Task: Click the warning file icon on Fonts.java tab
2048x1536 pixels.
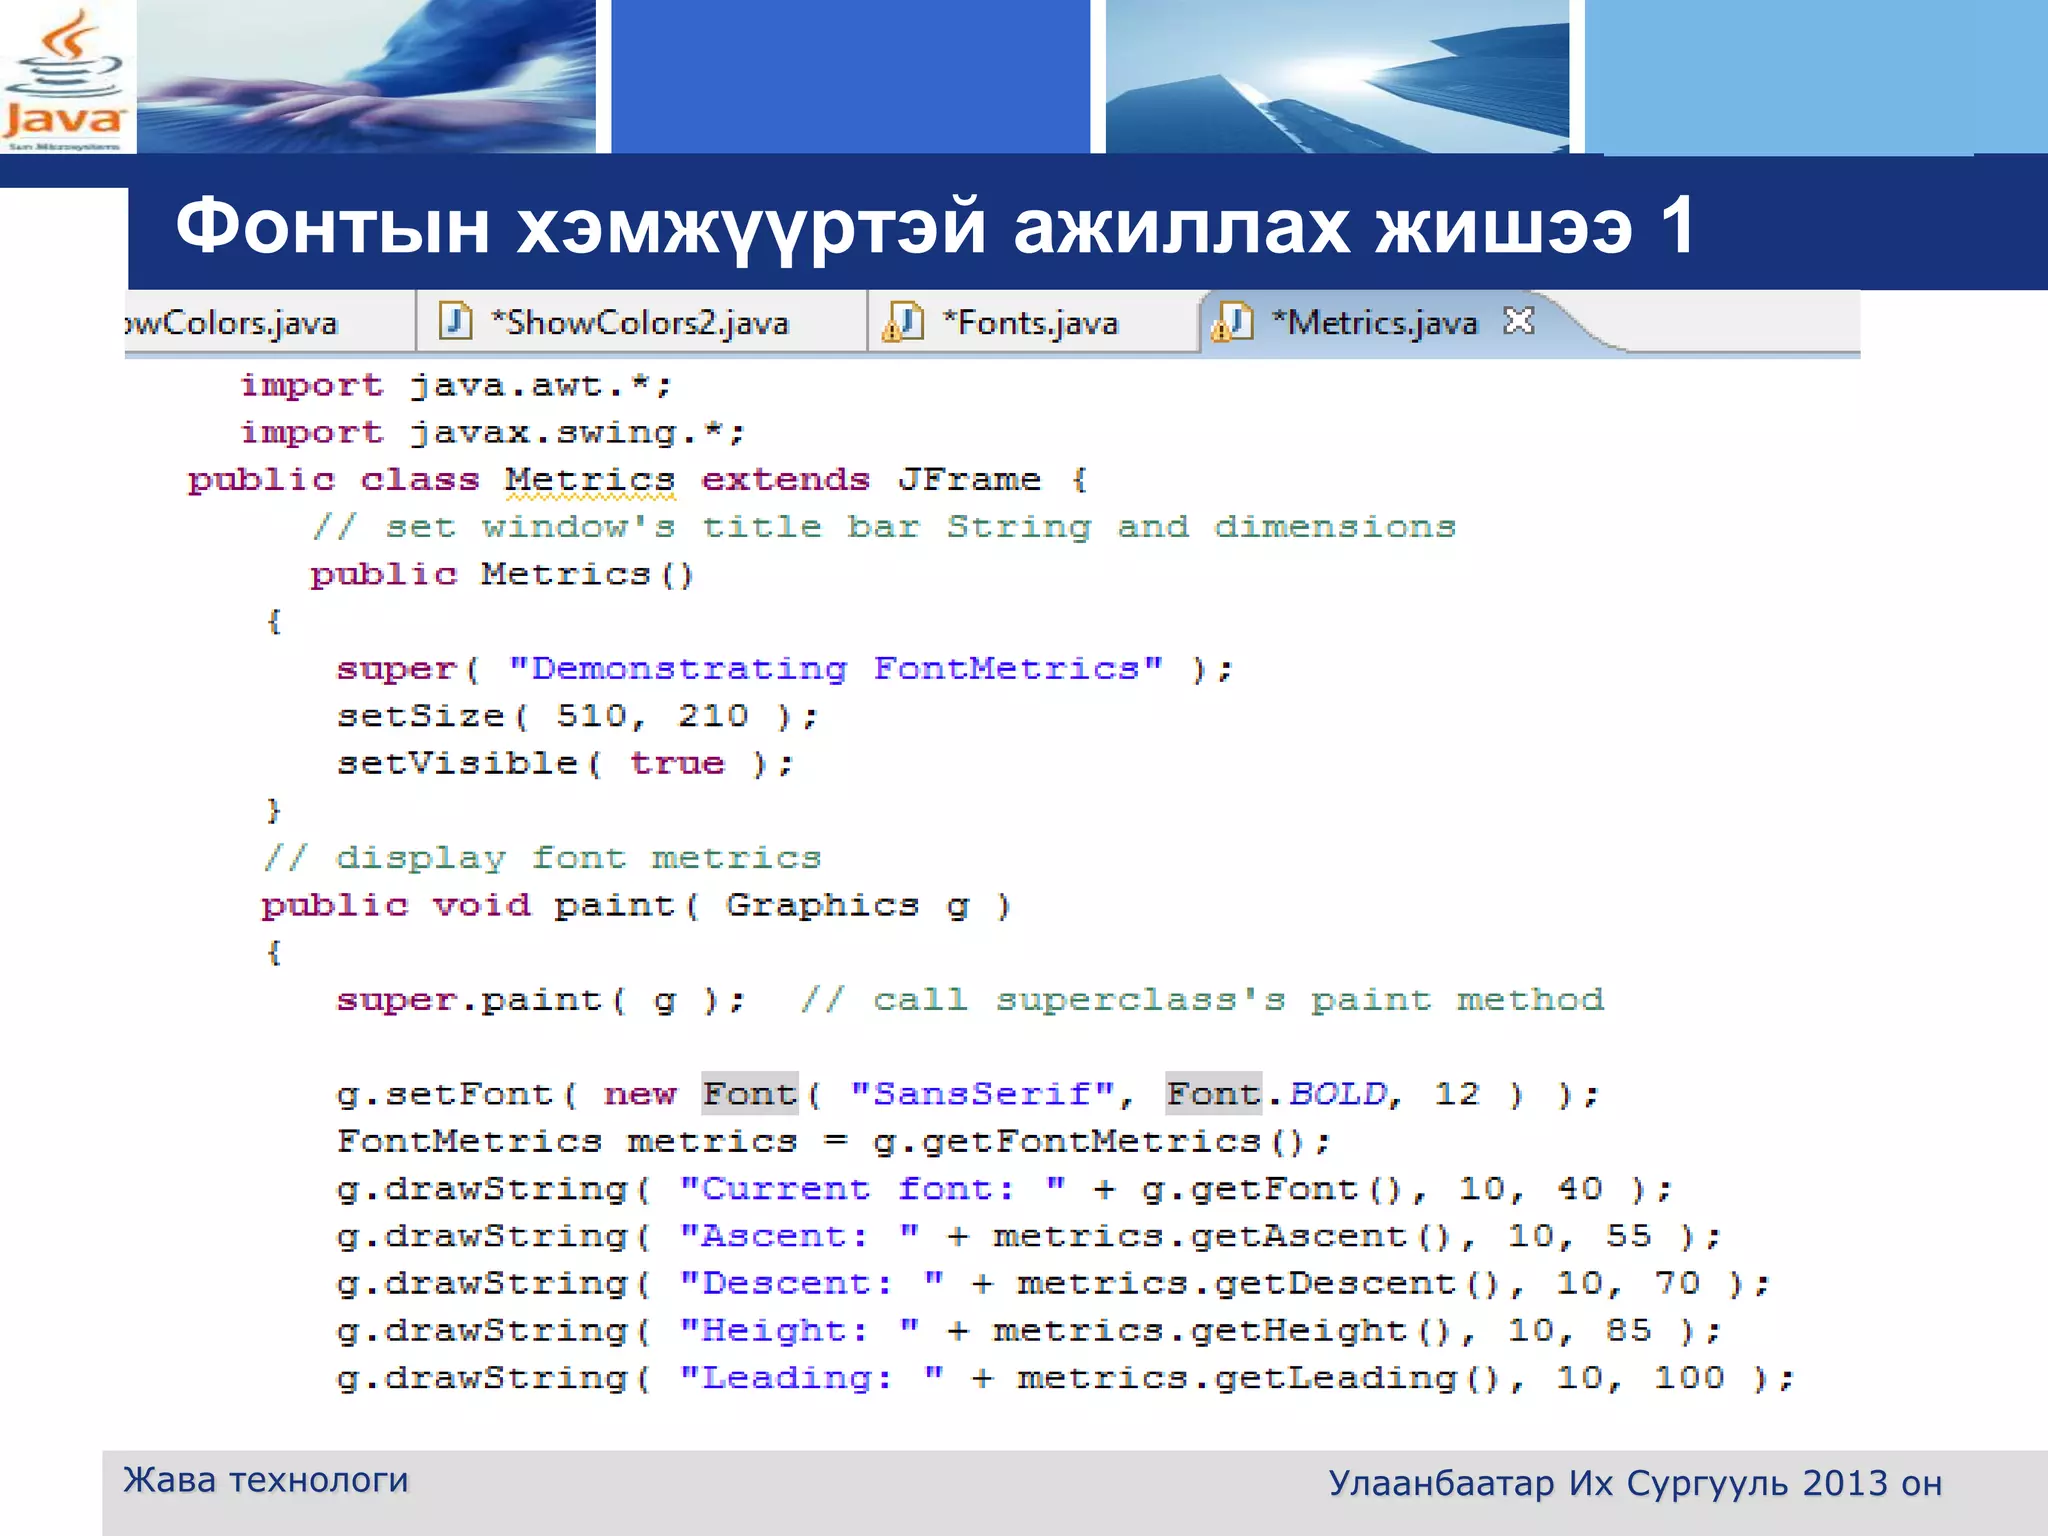Action: point(902,322)
